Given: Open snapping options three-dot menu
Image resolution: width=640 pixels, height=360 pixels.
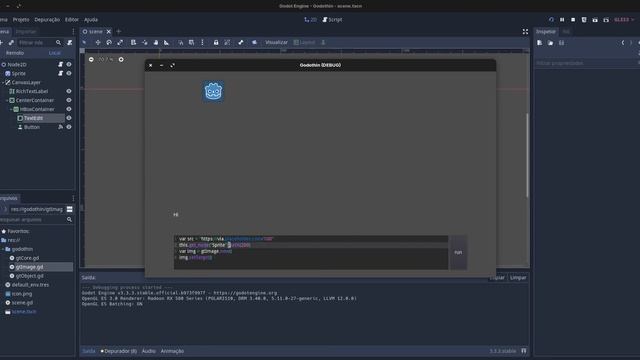Looking at the screenshot, I should coord(202,42).
